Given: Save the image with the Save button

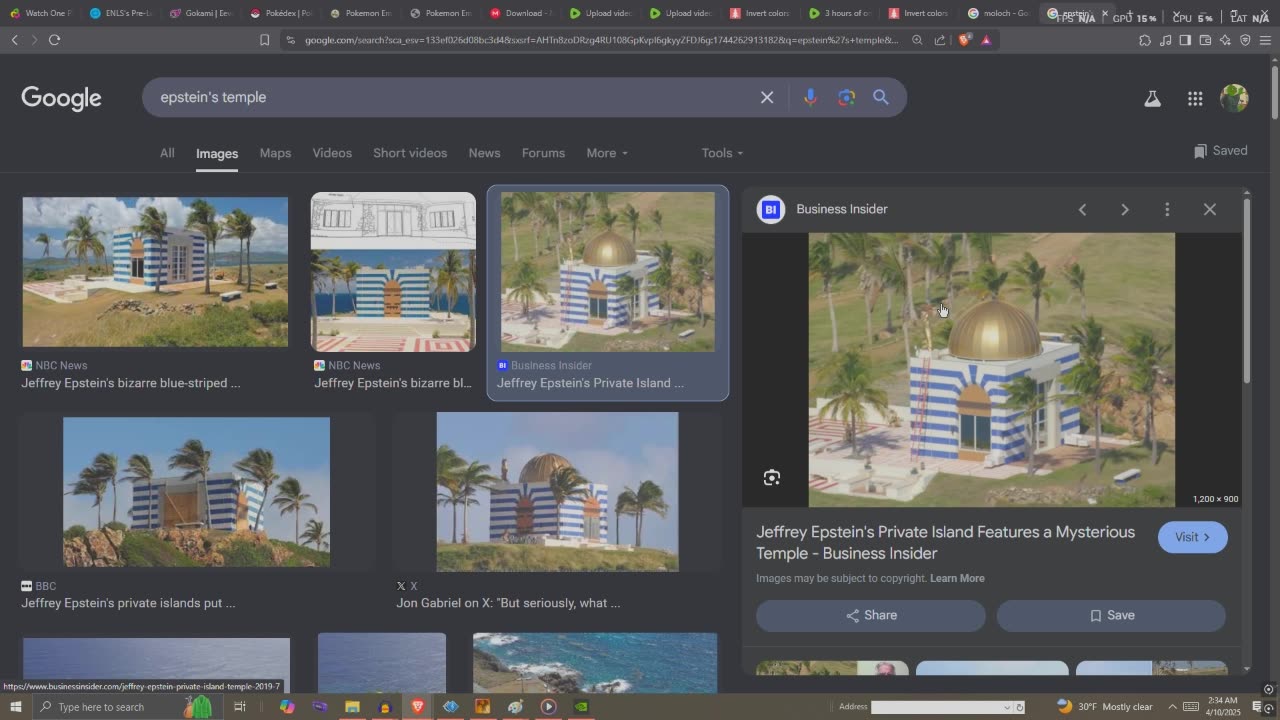Looking at the screenshot, I should pos(1111,615).
